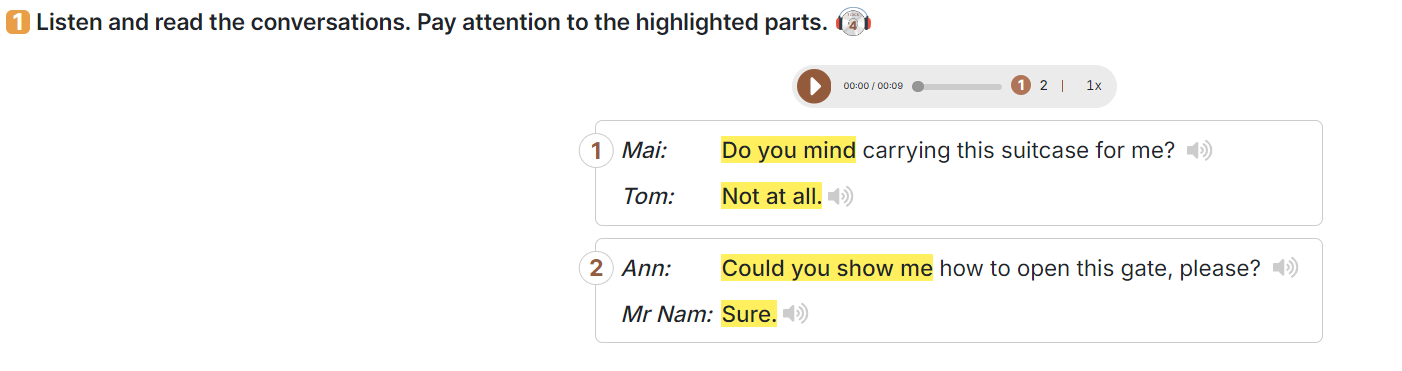Click the highlighted phrase 'Could you show me'
Viewport: 1402px width, 371px height.
pos(827,268)
